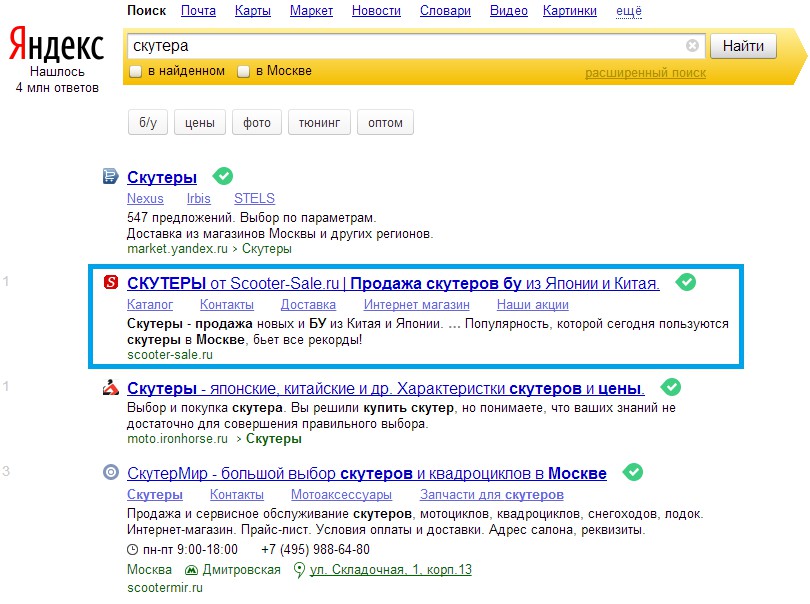Click the Скутеры breadcrumb after moto.ironhorse.ru
This screenshot has width=810, height=604.
274,439
